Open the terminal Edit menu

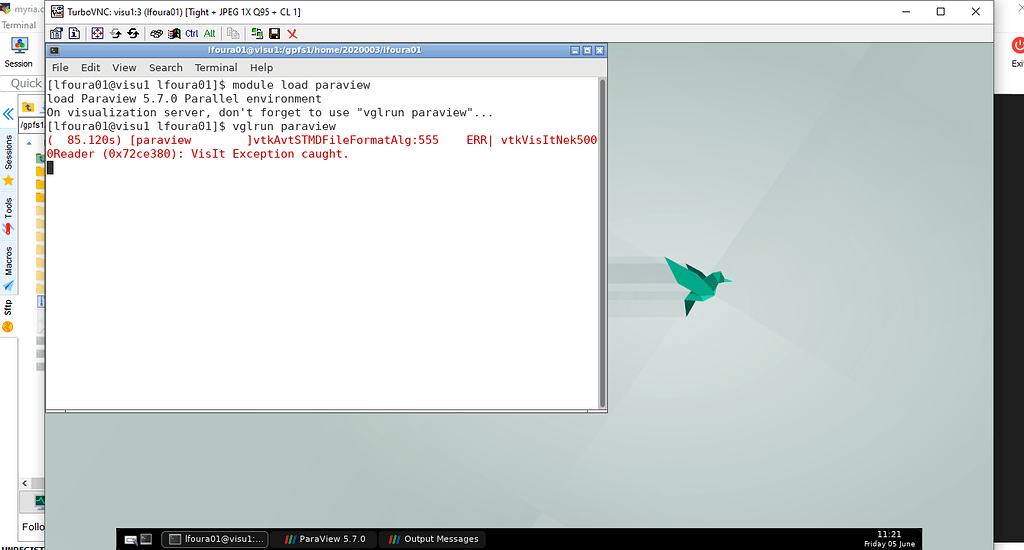(x=90, y=67)
